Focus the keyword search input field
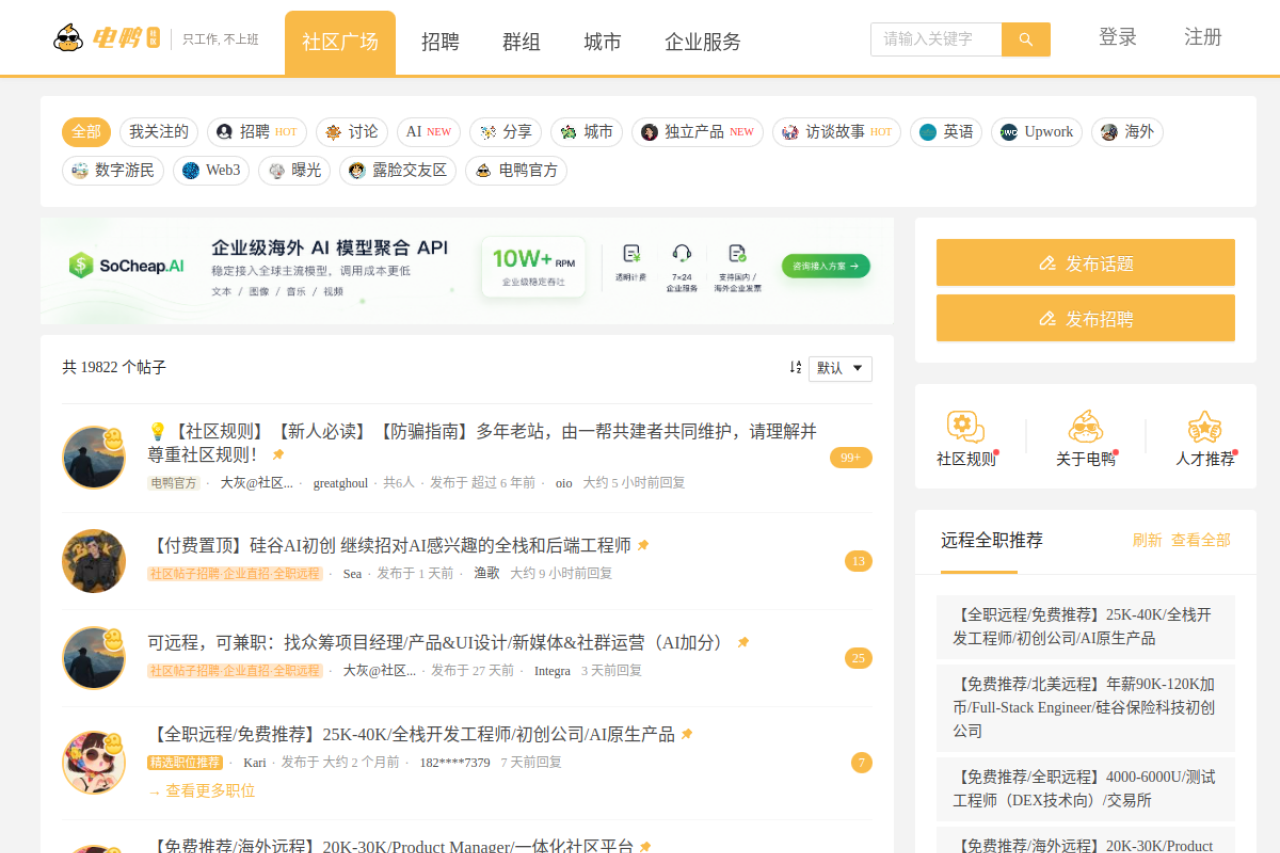Image resolution: width=1280 pixels, height=853 pixels. (936, 39)
